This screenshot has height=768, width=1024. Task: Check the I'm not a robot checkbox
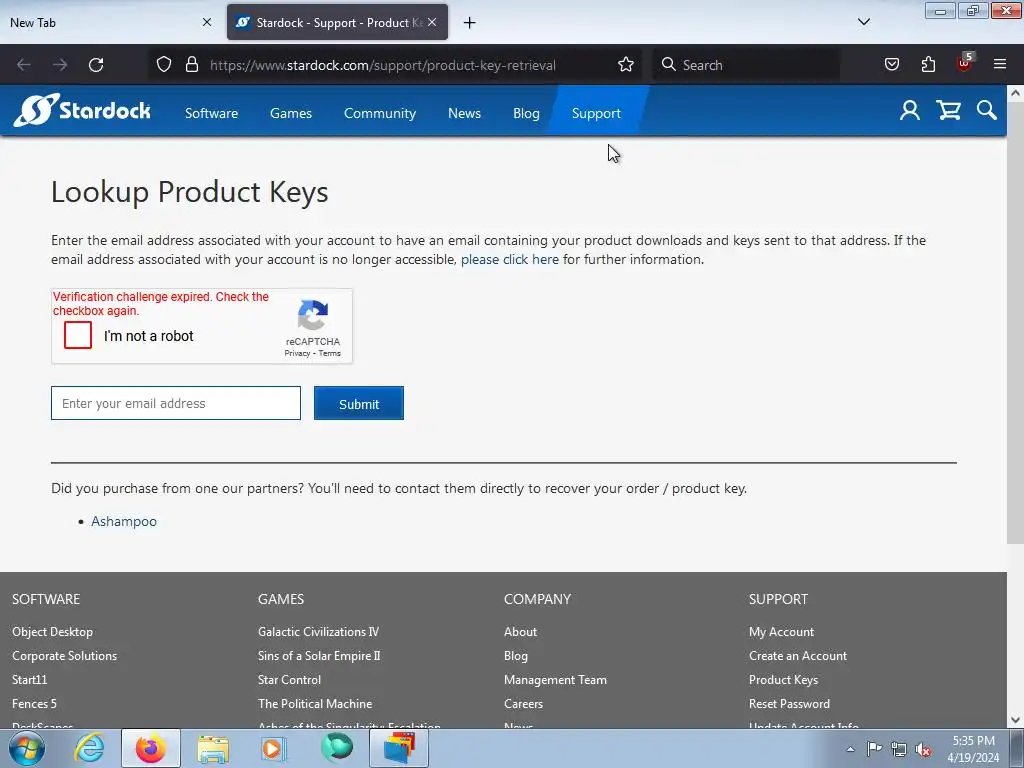click(x=78, y=336)
